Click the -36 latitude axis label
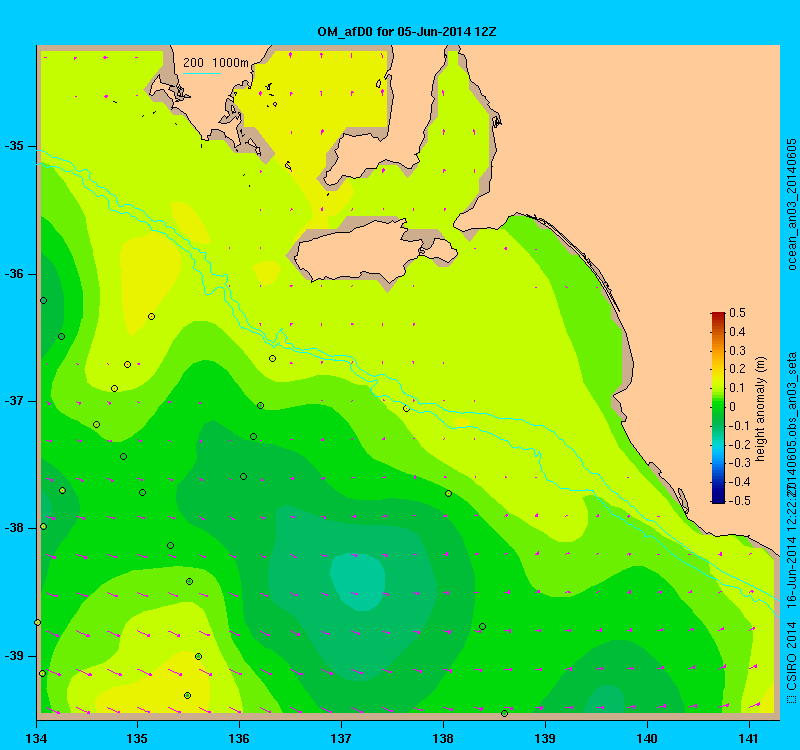Image resolution: width=800 pixels, height=750 pixels. [x=14, y=274]
